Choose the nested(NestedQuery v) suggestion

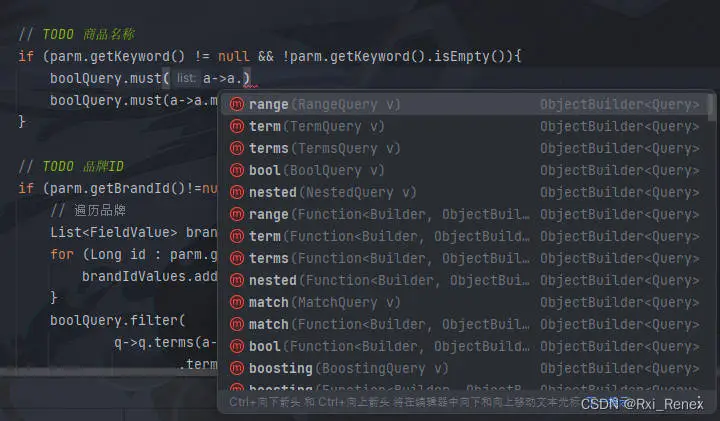[x=465, y=192]
